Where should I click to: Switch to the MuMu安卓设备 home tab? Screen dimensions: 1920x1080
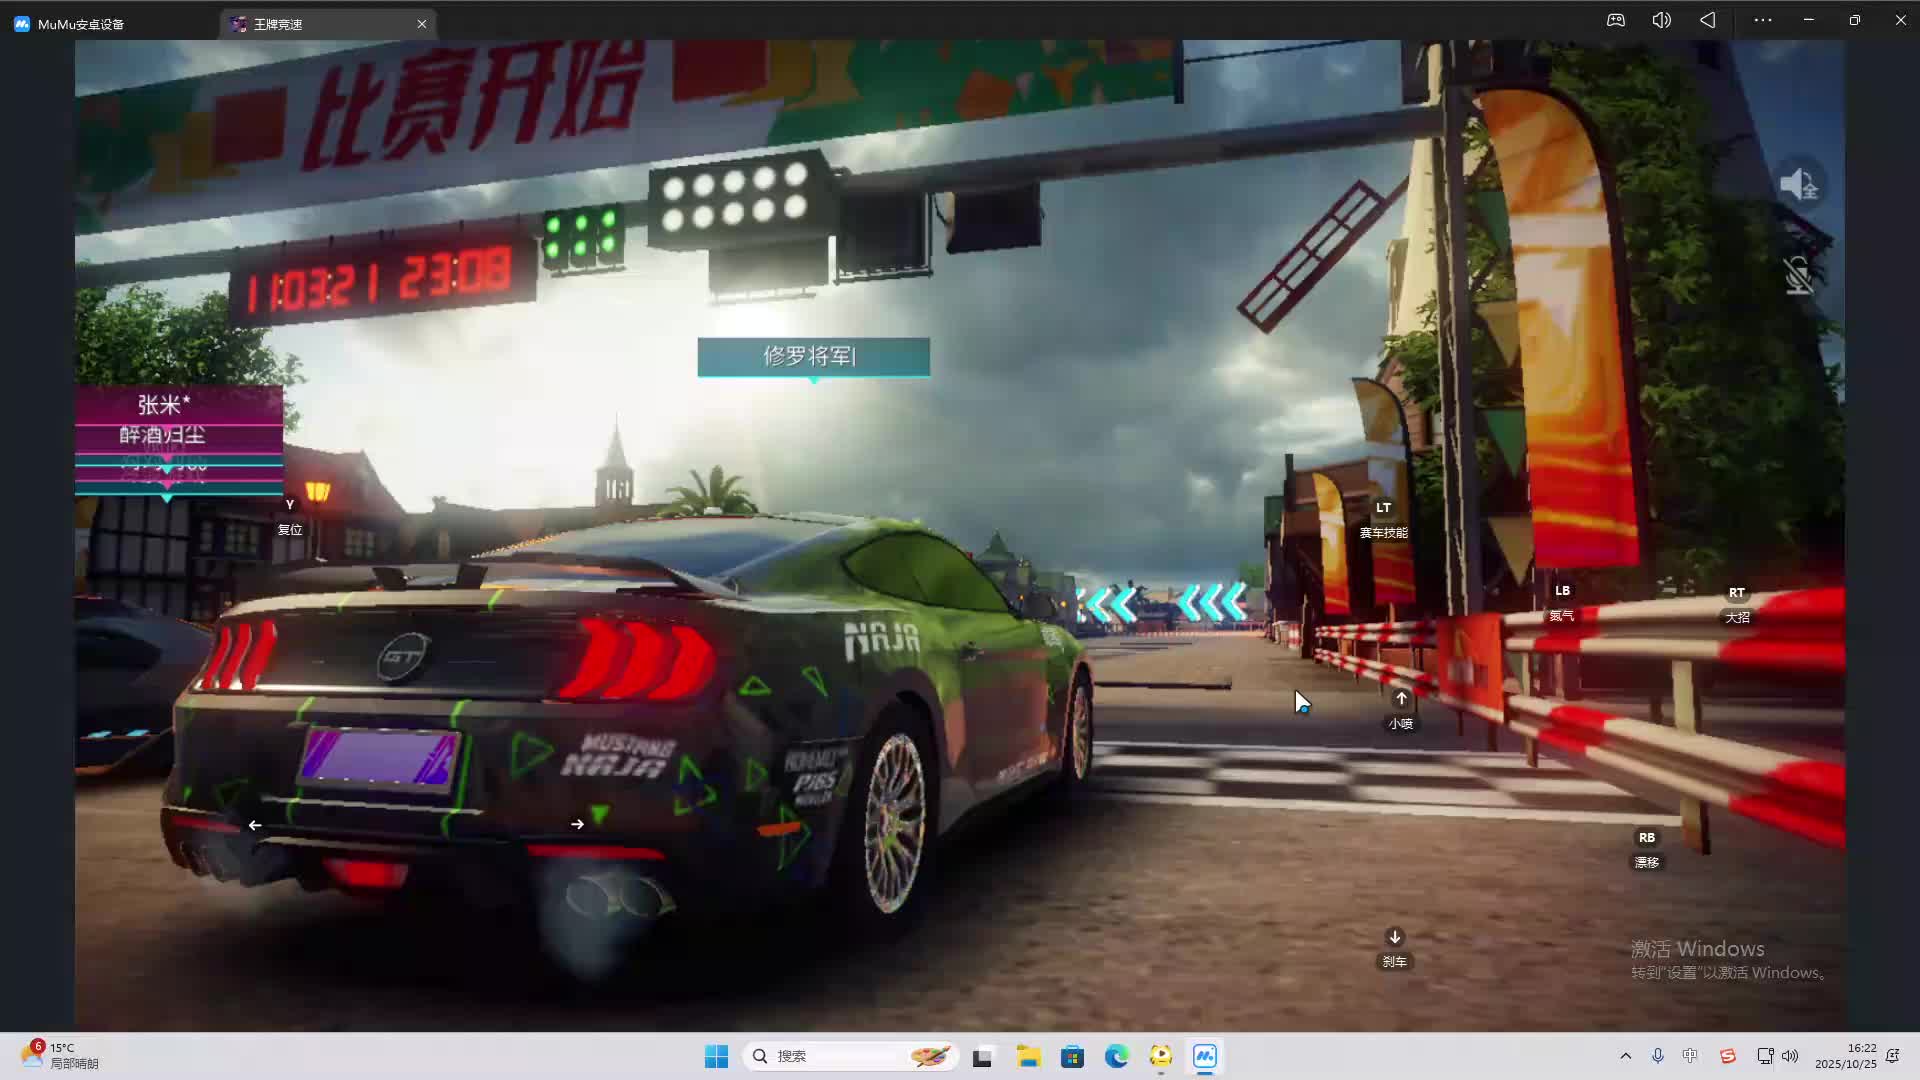(80, 24)
